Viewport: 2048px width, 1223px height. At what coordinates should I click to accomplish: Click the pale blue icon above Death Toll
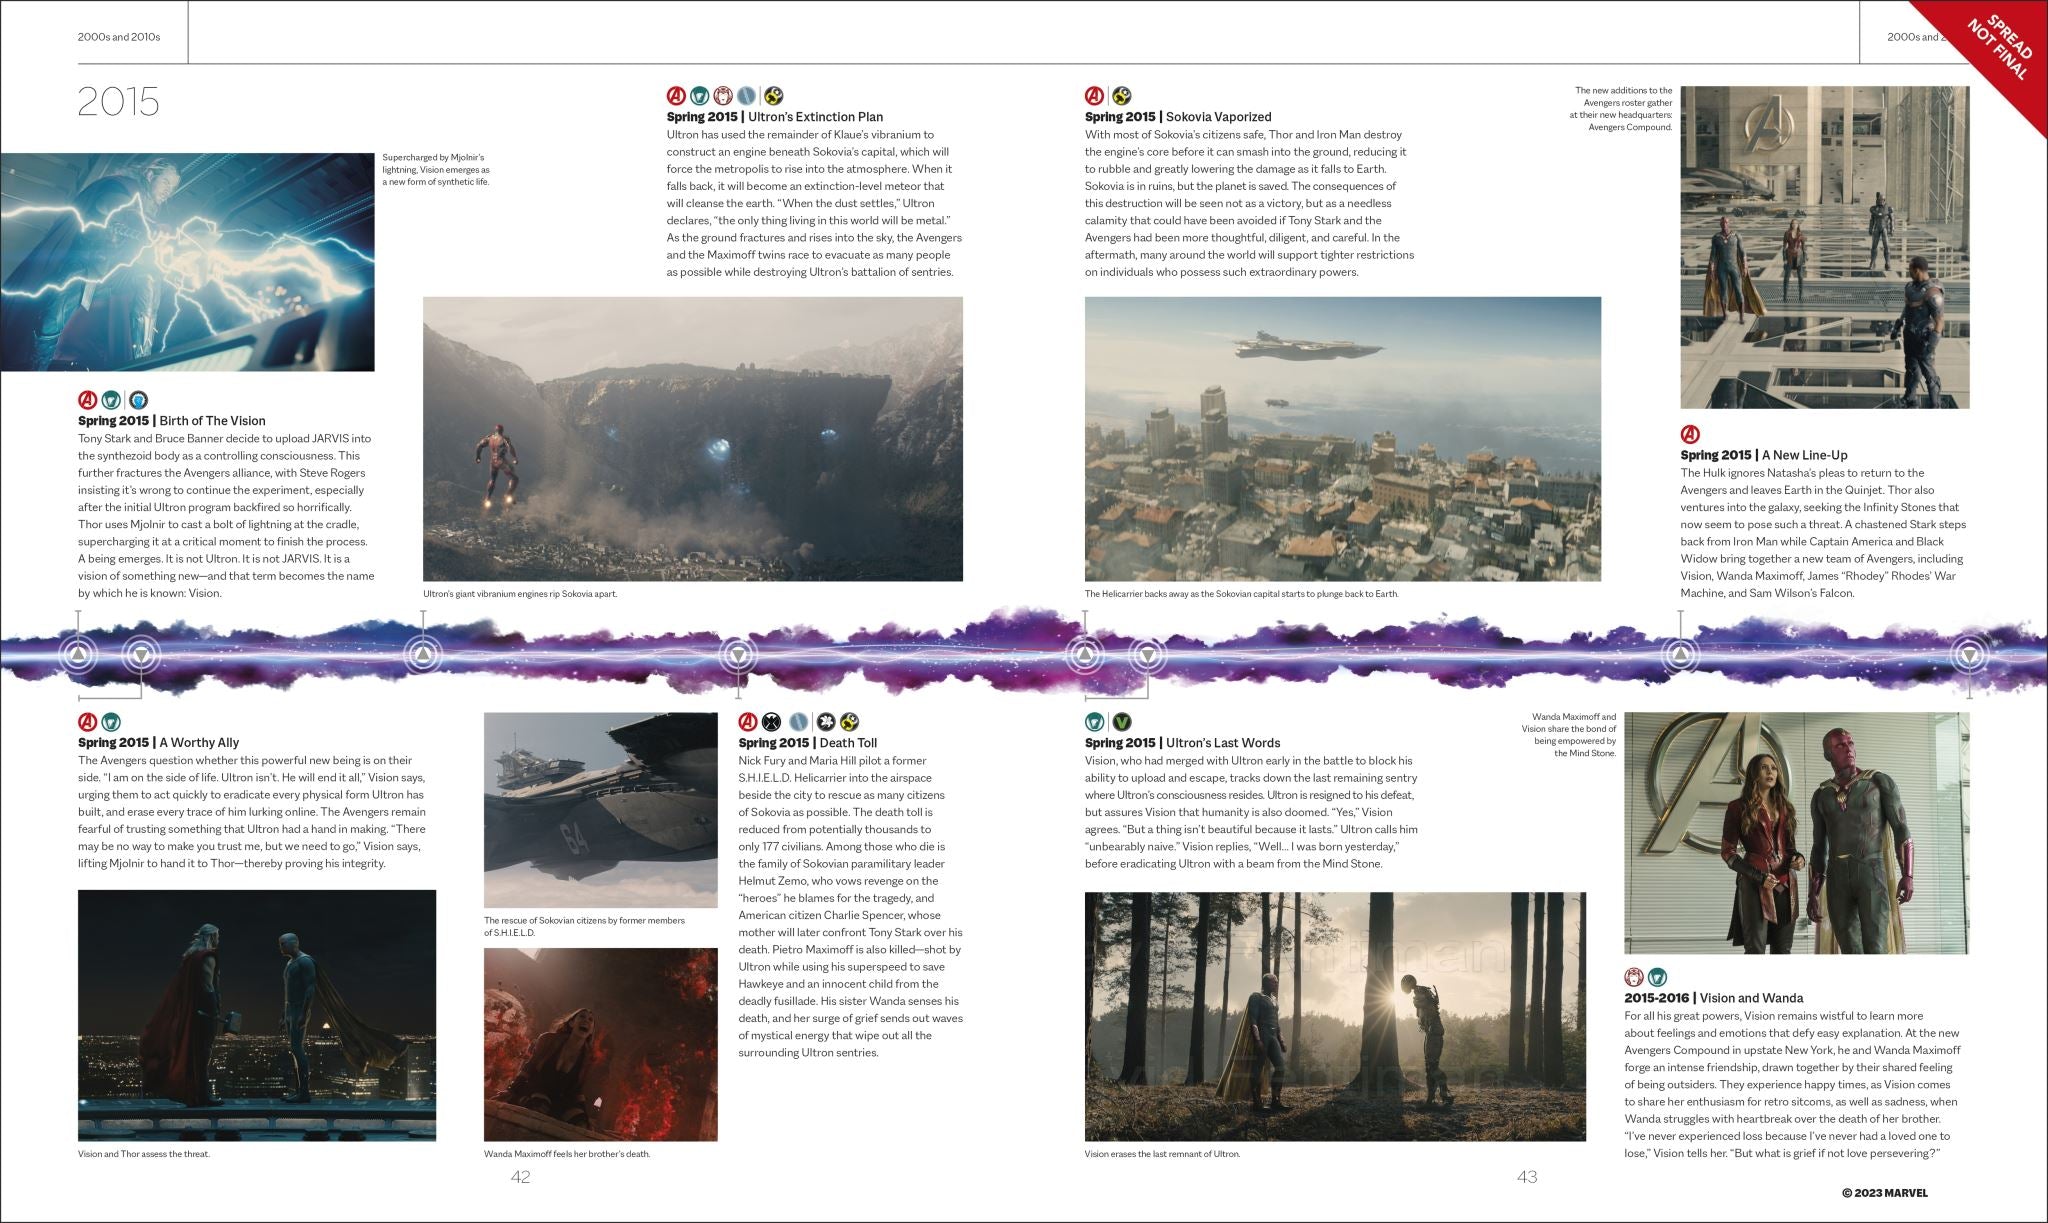tap(798, 722)
